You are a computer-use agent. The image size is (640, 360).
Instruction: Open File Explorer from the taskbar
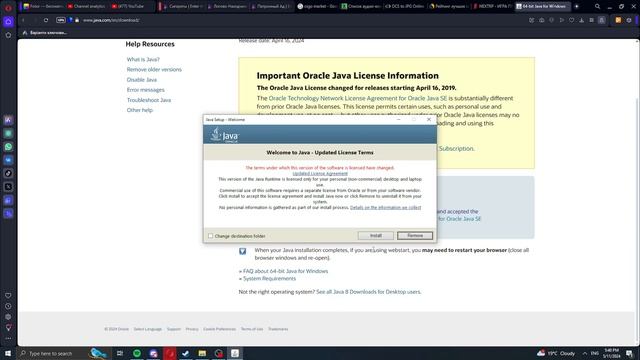tap(202, 353)
